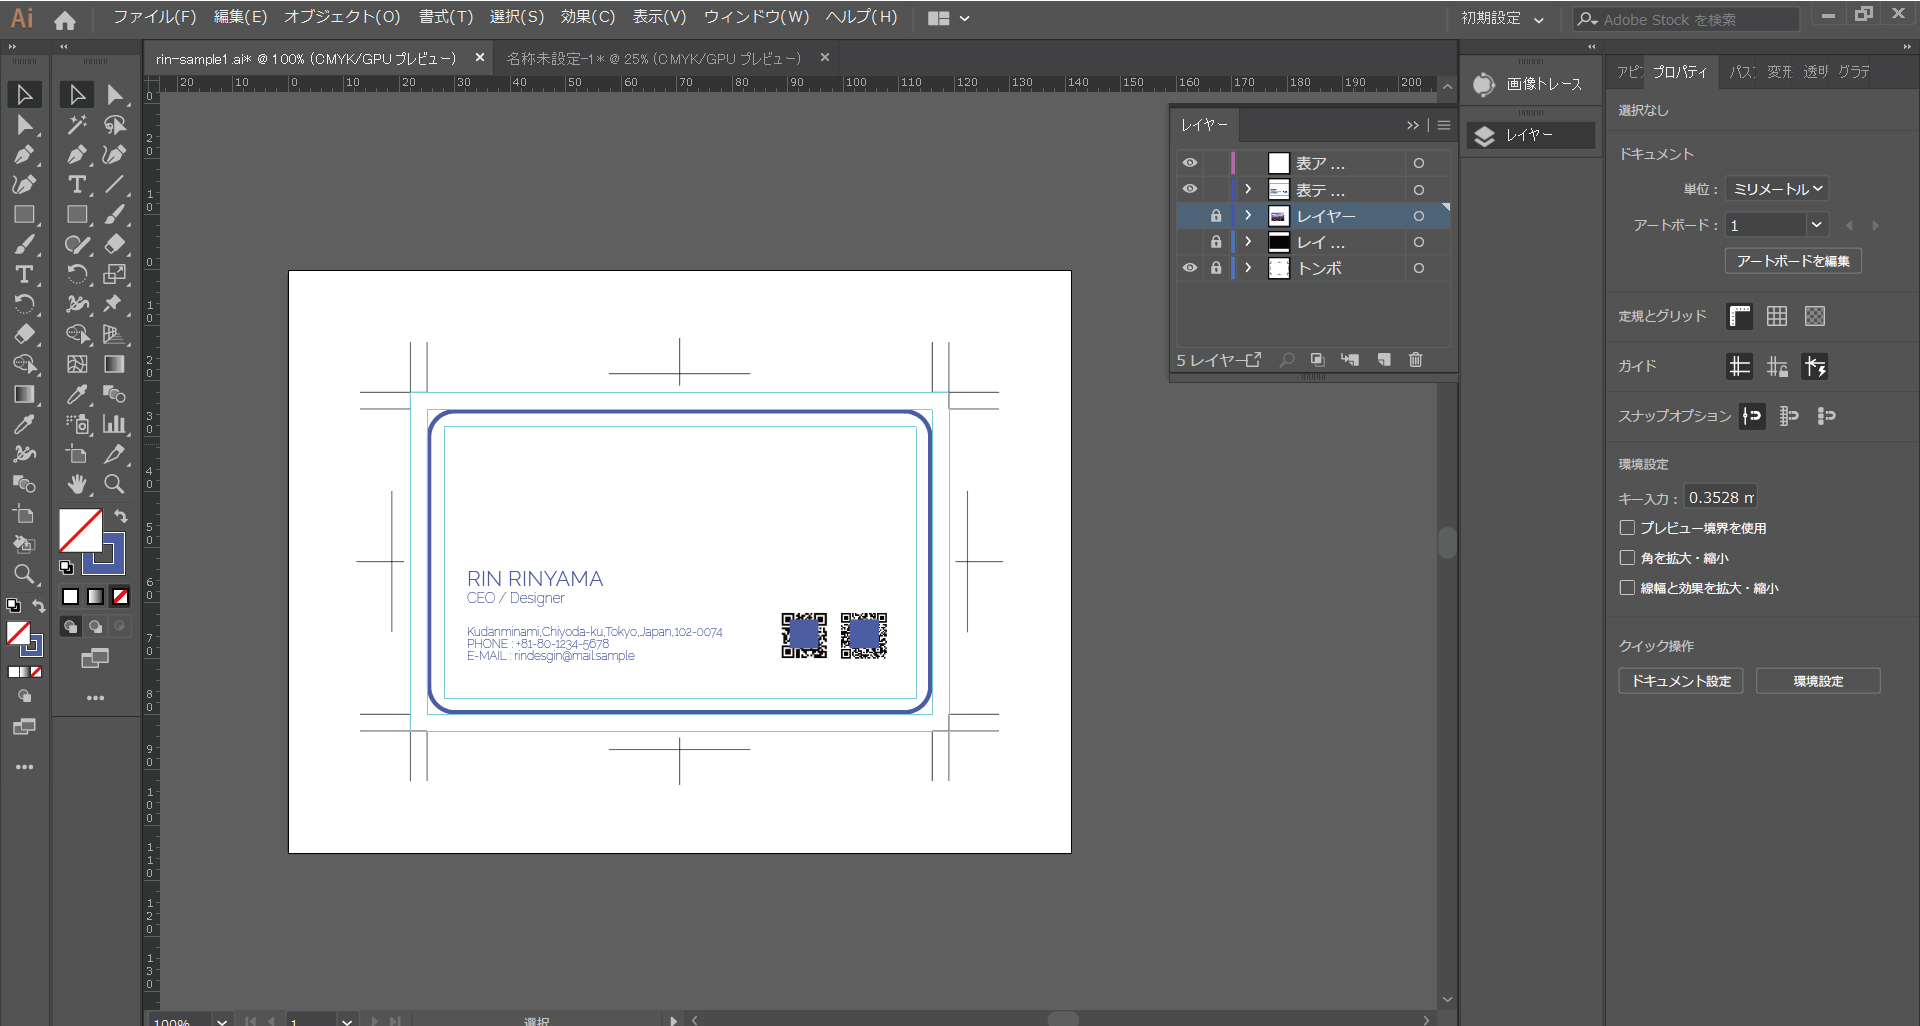Select the Lasso tool
This screenshot has height=1026, width=1920.
115,125
